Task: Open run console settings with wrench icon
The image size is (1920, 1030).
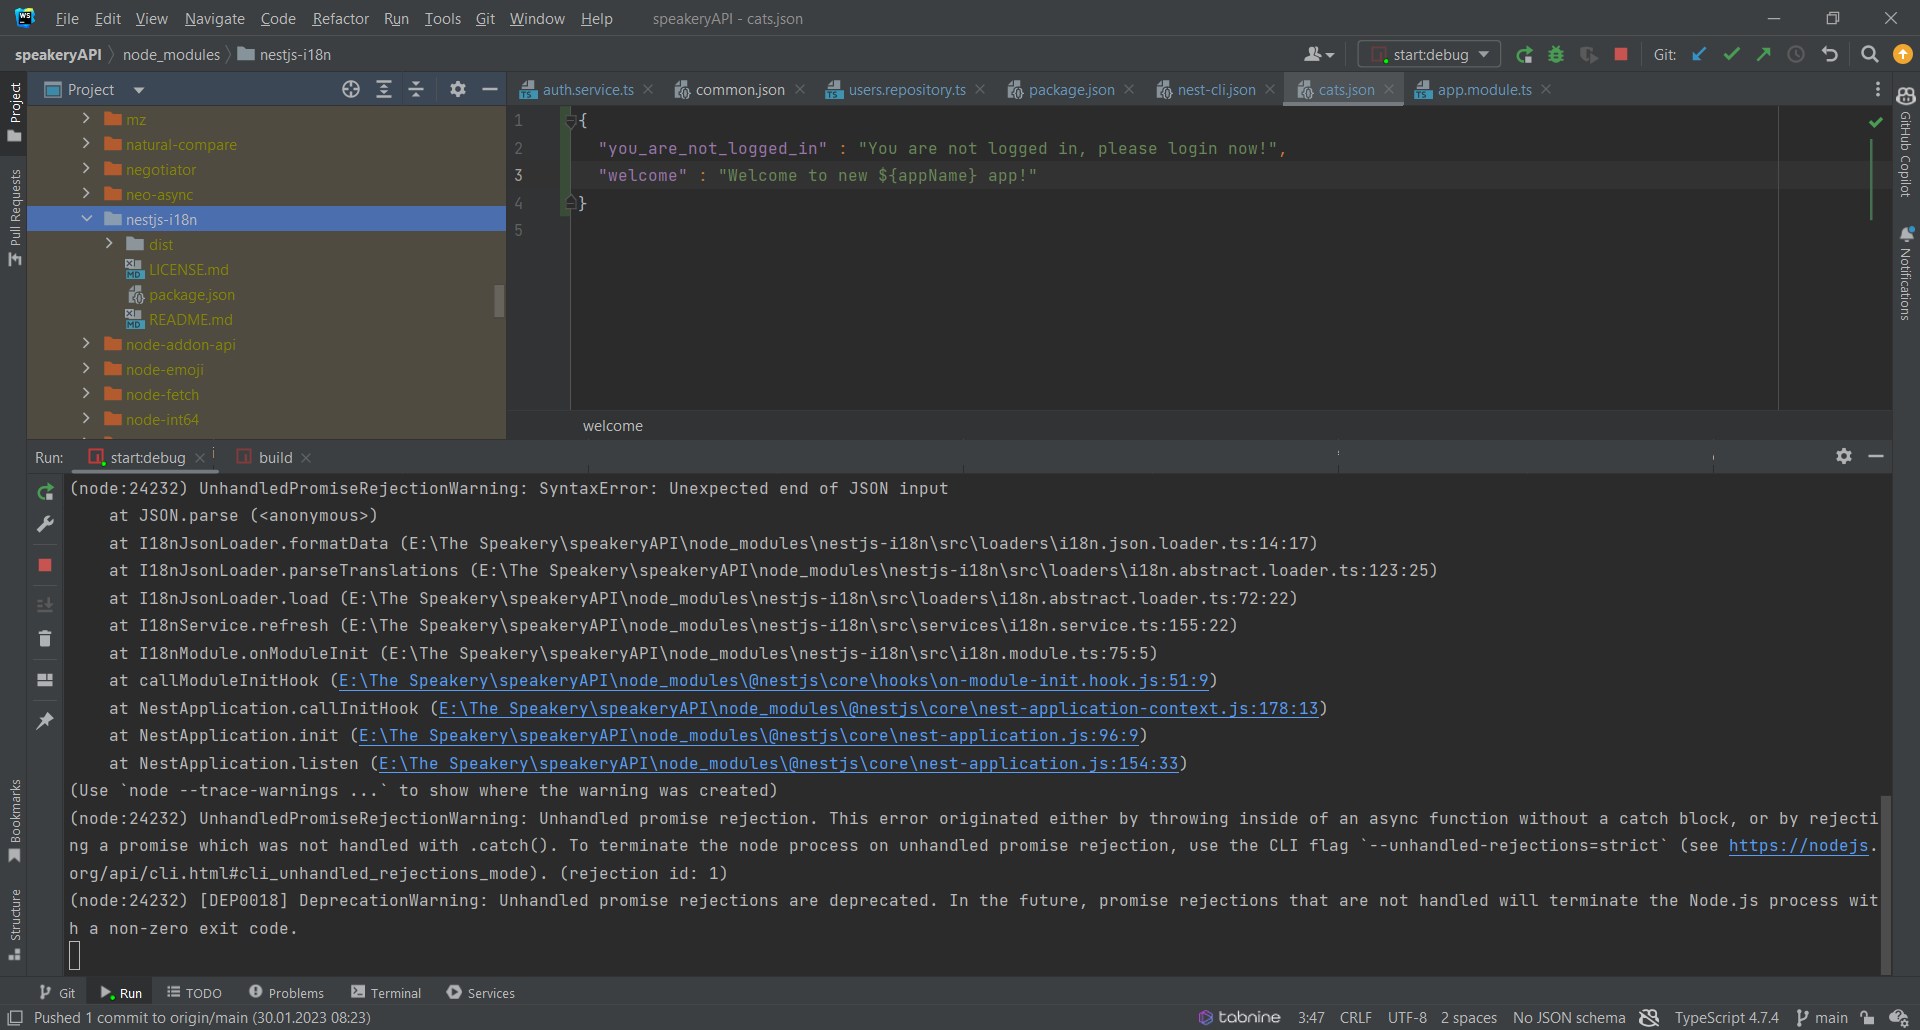Action: pyautogui.click(x=45, y=524)
